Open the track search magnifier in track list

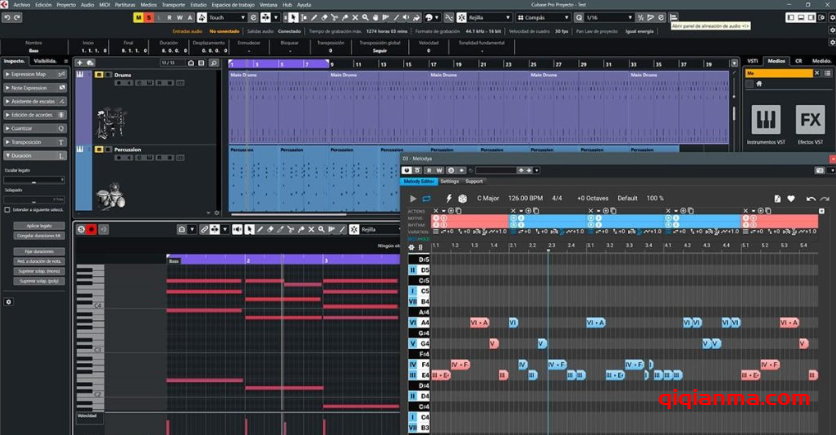[x=213, y=63]
